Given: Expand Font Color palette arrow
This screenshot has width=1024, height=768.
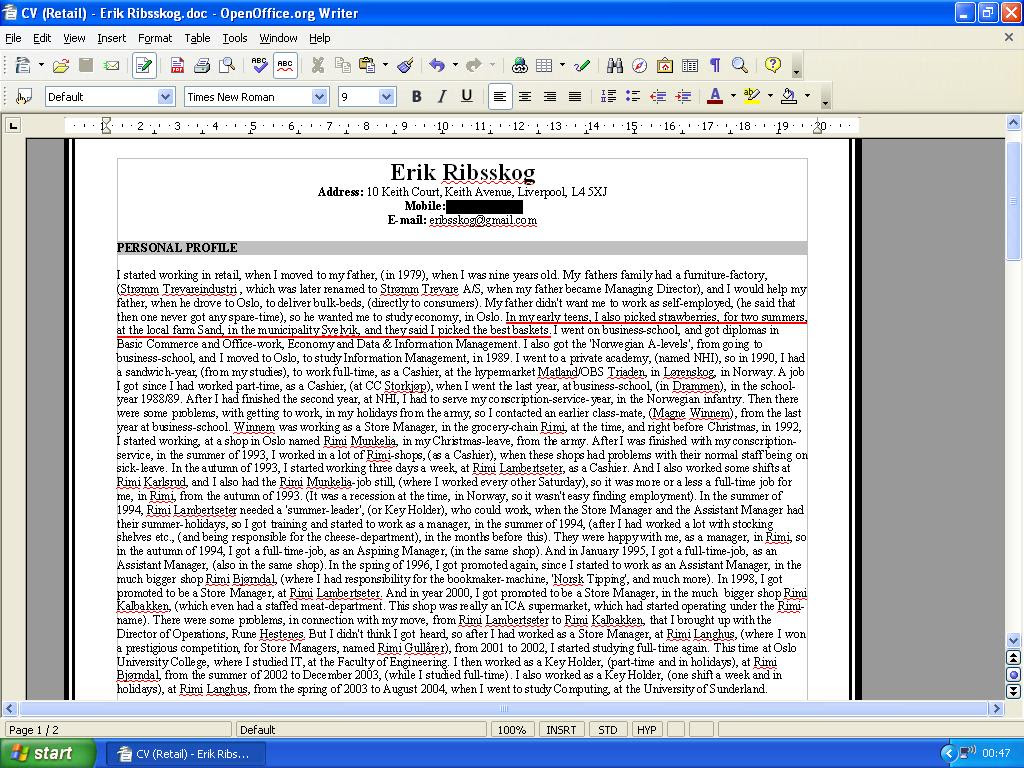Looking at the screenshot, I should coord(733,97).
